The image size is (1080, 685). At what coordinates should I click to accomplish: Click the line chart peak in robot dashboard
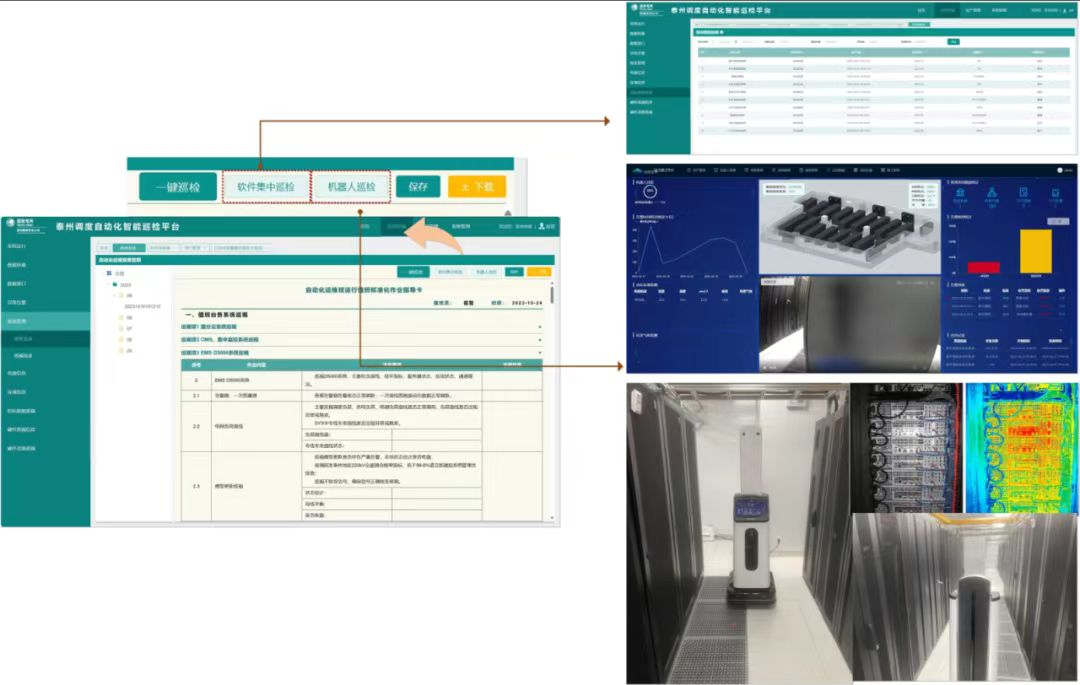[x=650, y=228]
